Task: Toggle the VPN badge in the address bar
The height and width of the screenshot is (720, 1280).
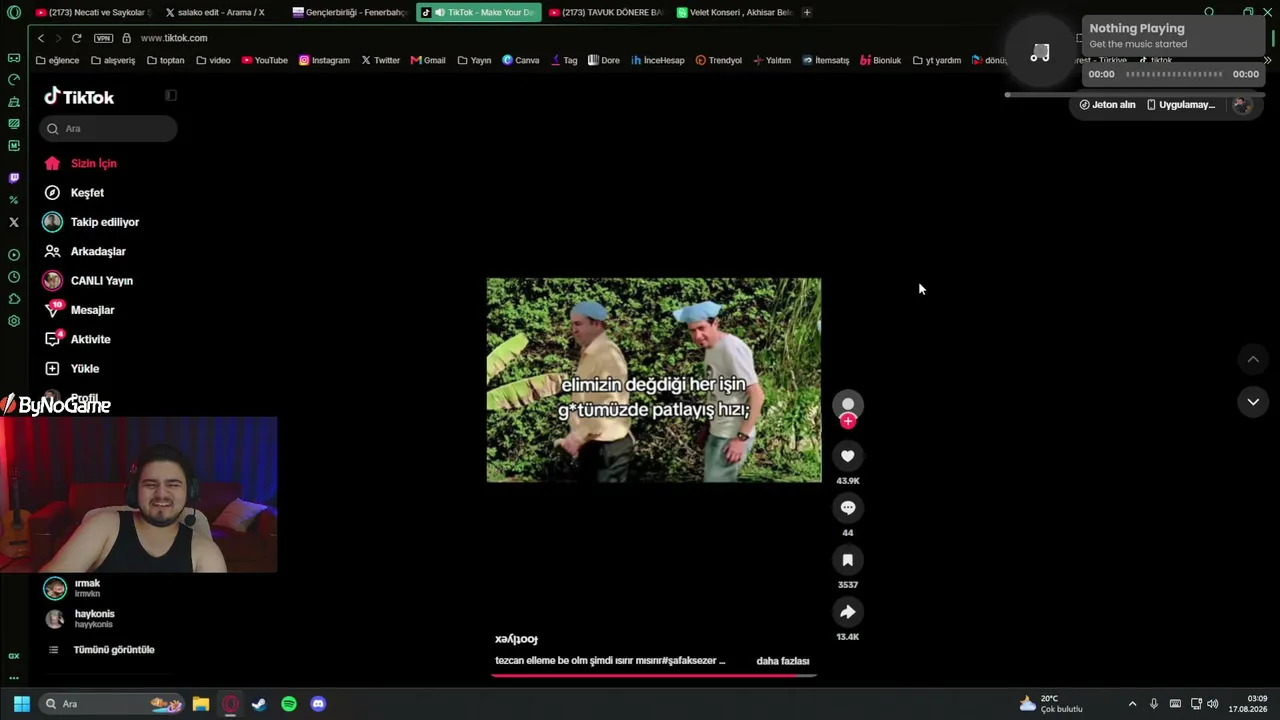Action: pos(103,38)
